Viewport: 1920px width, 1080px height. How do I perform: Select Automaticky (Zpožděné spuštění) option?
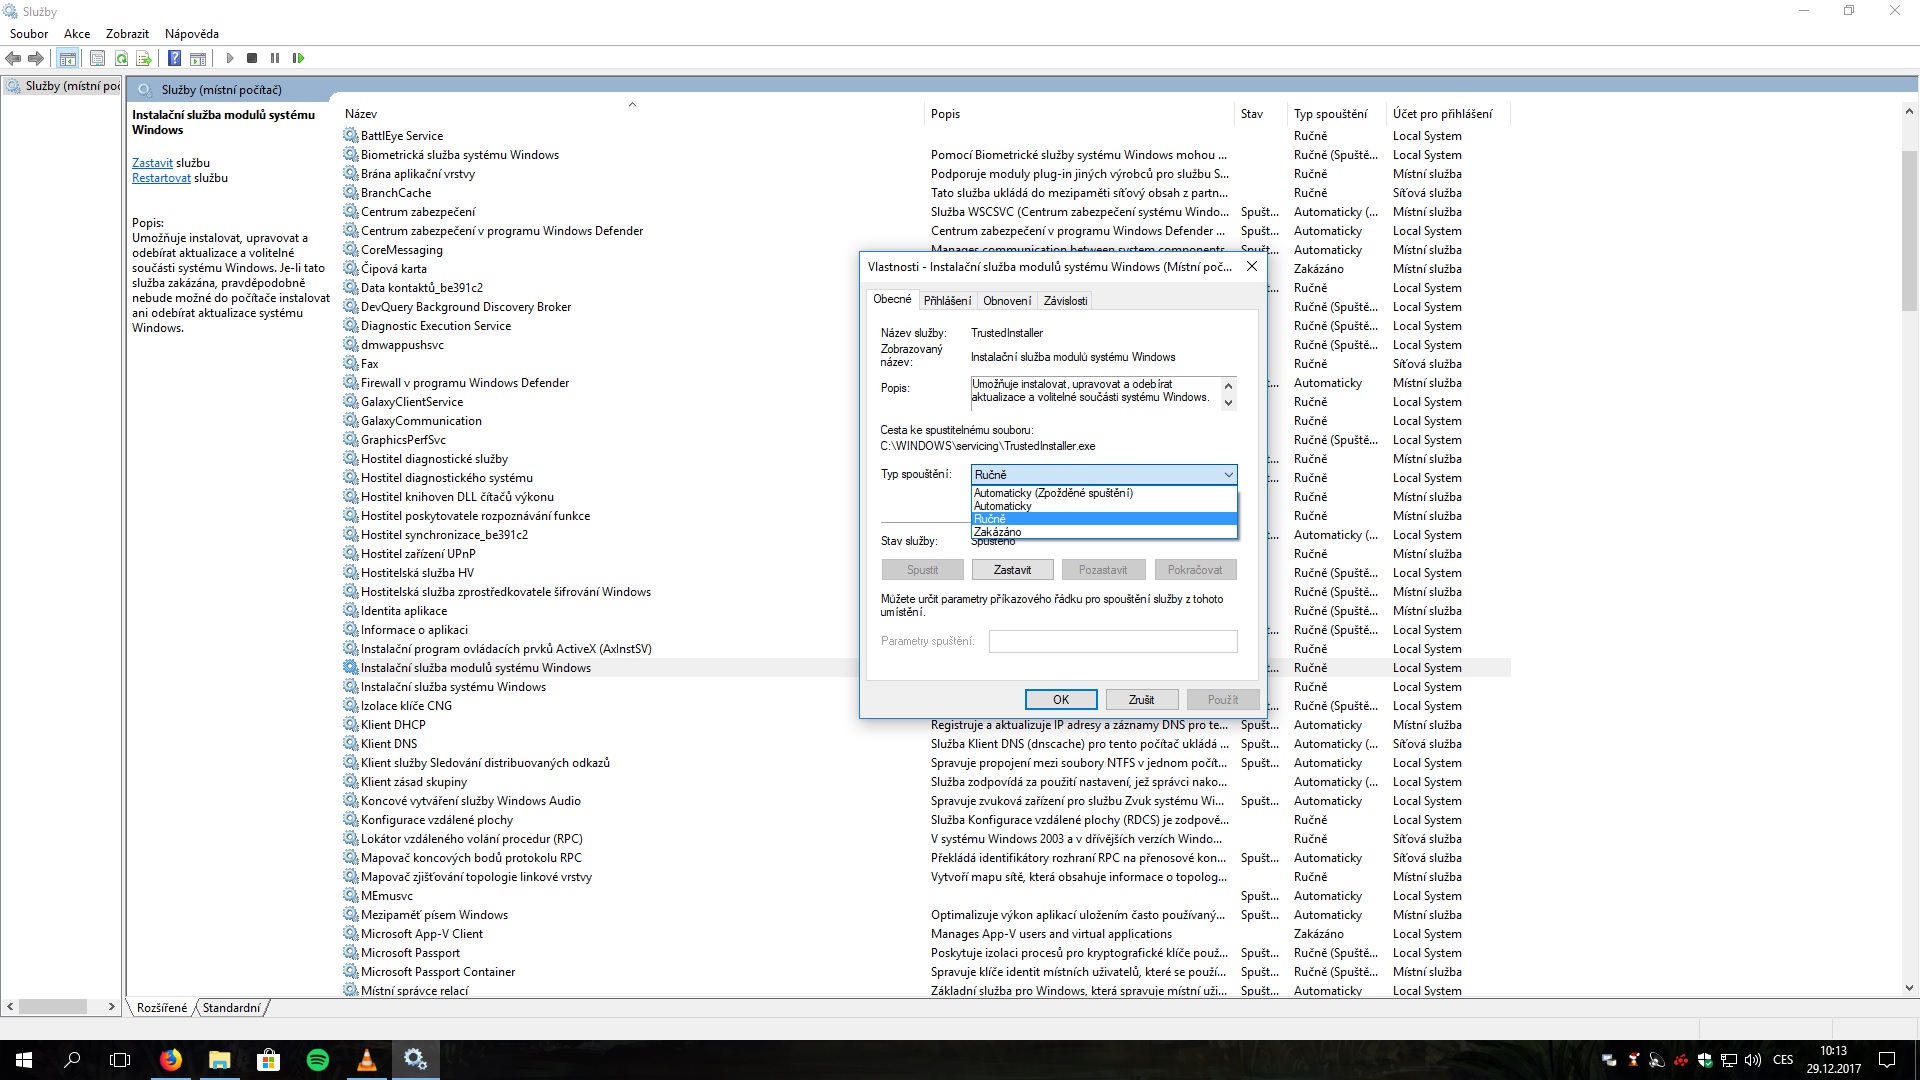pyautogui.click(x=1053, y=493)
